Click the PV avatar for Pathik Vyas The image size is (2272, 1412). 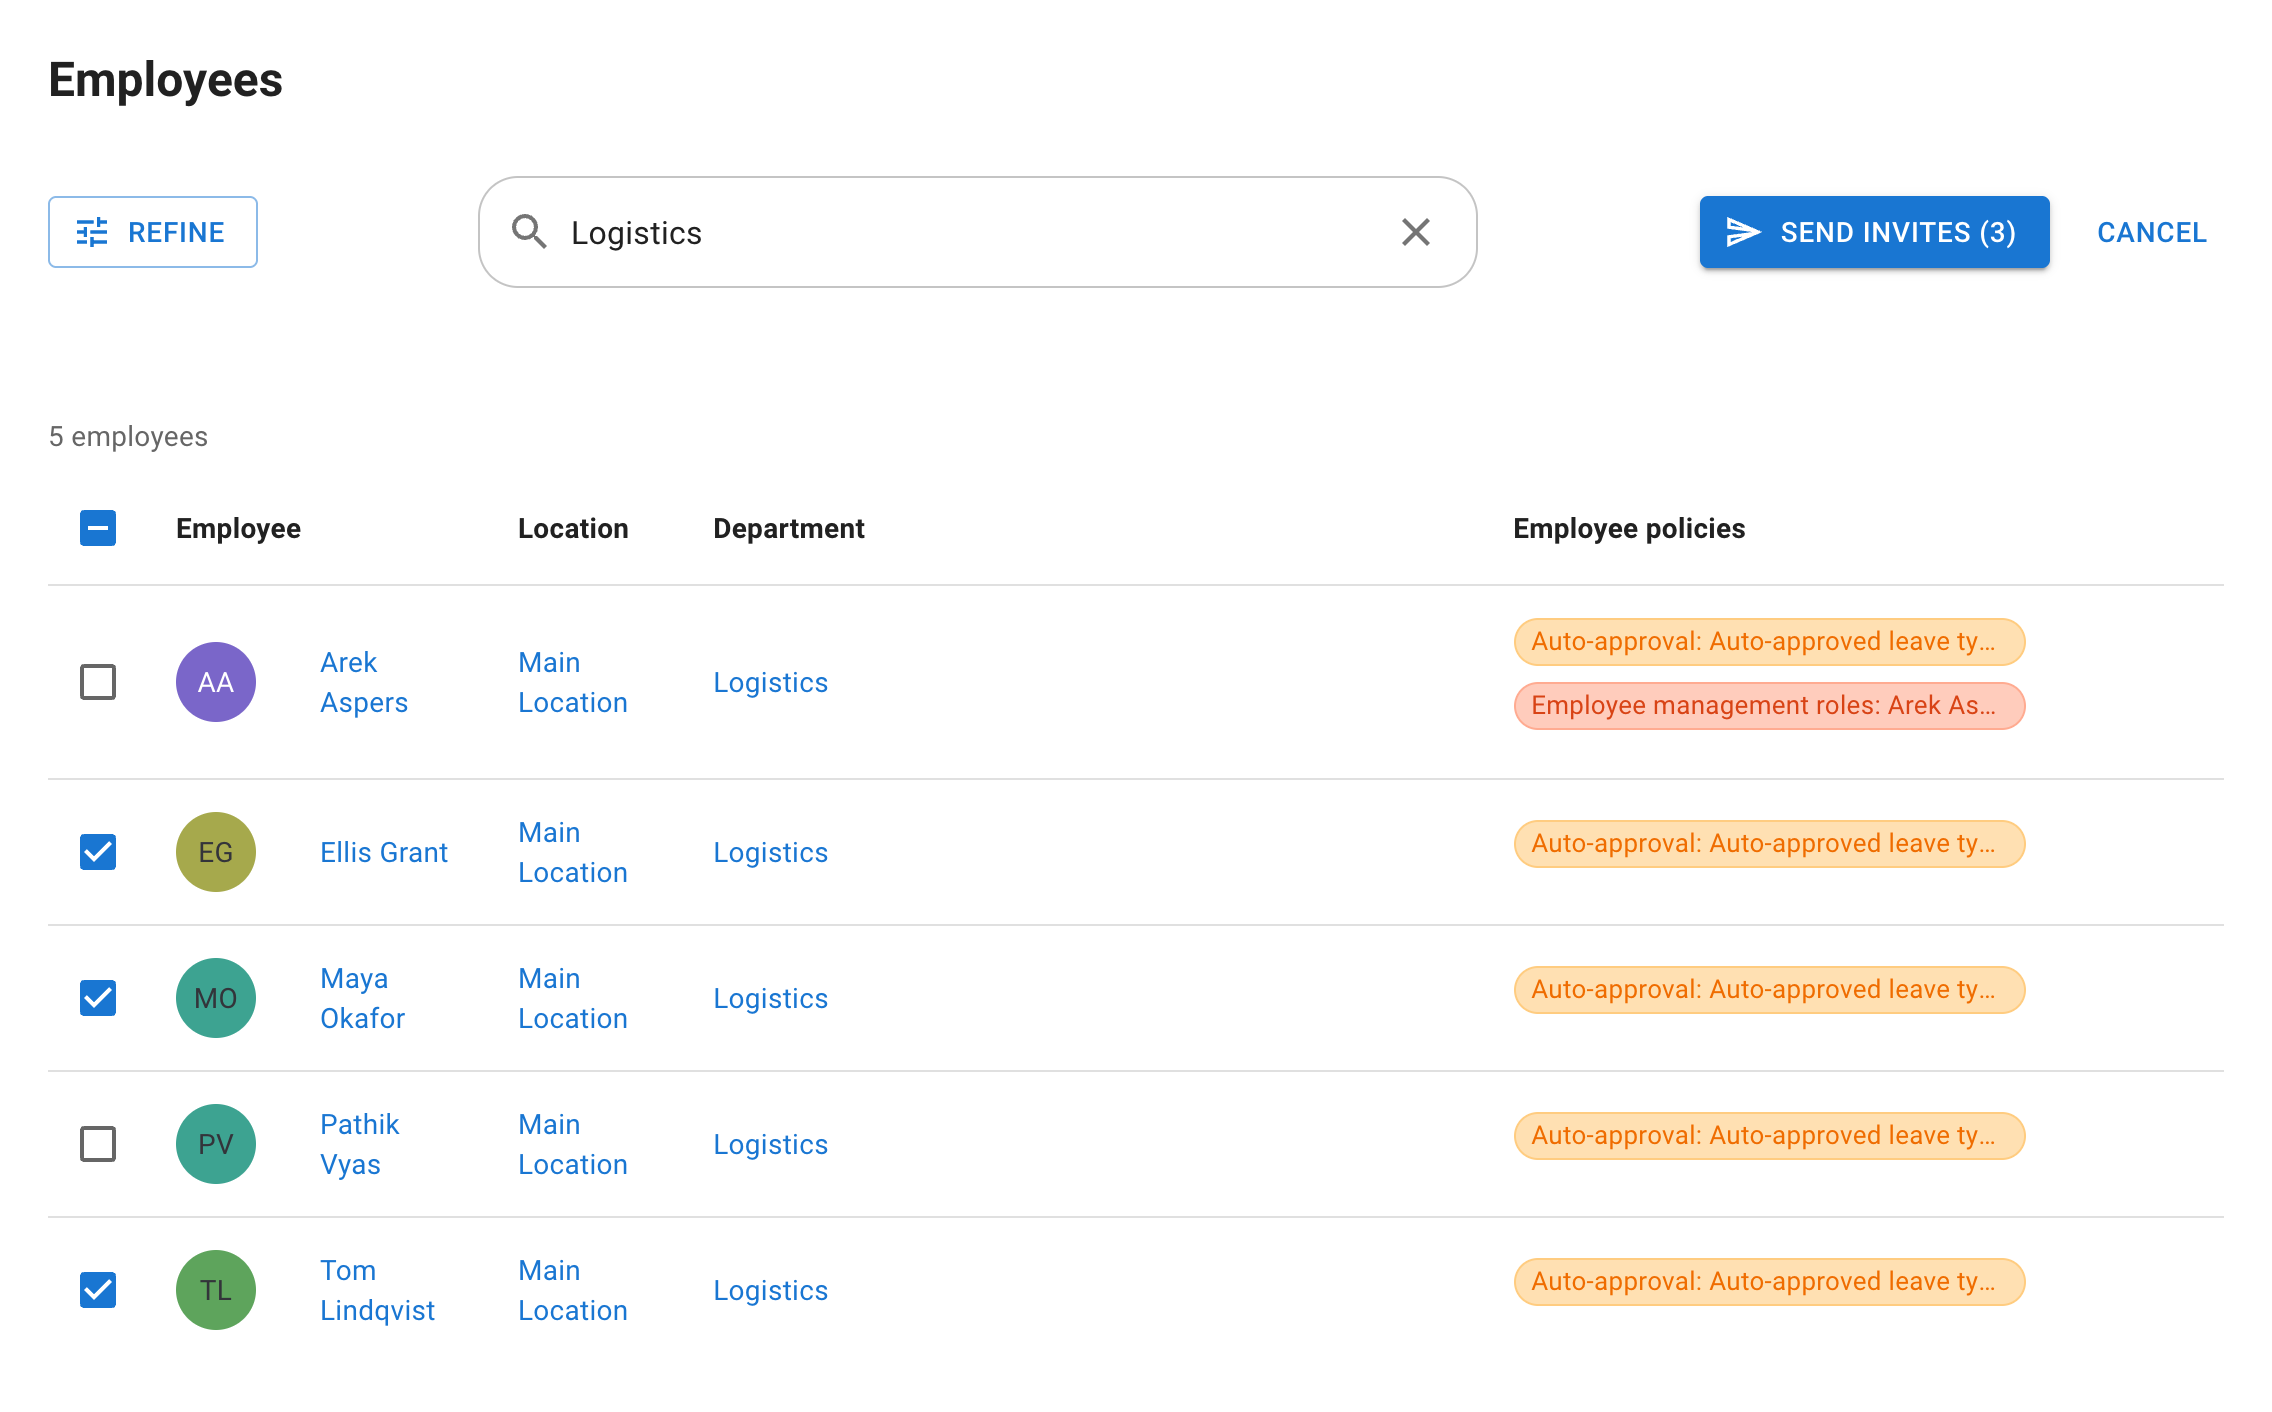[x=216, y=1144]
